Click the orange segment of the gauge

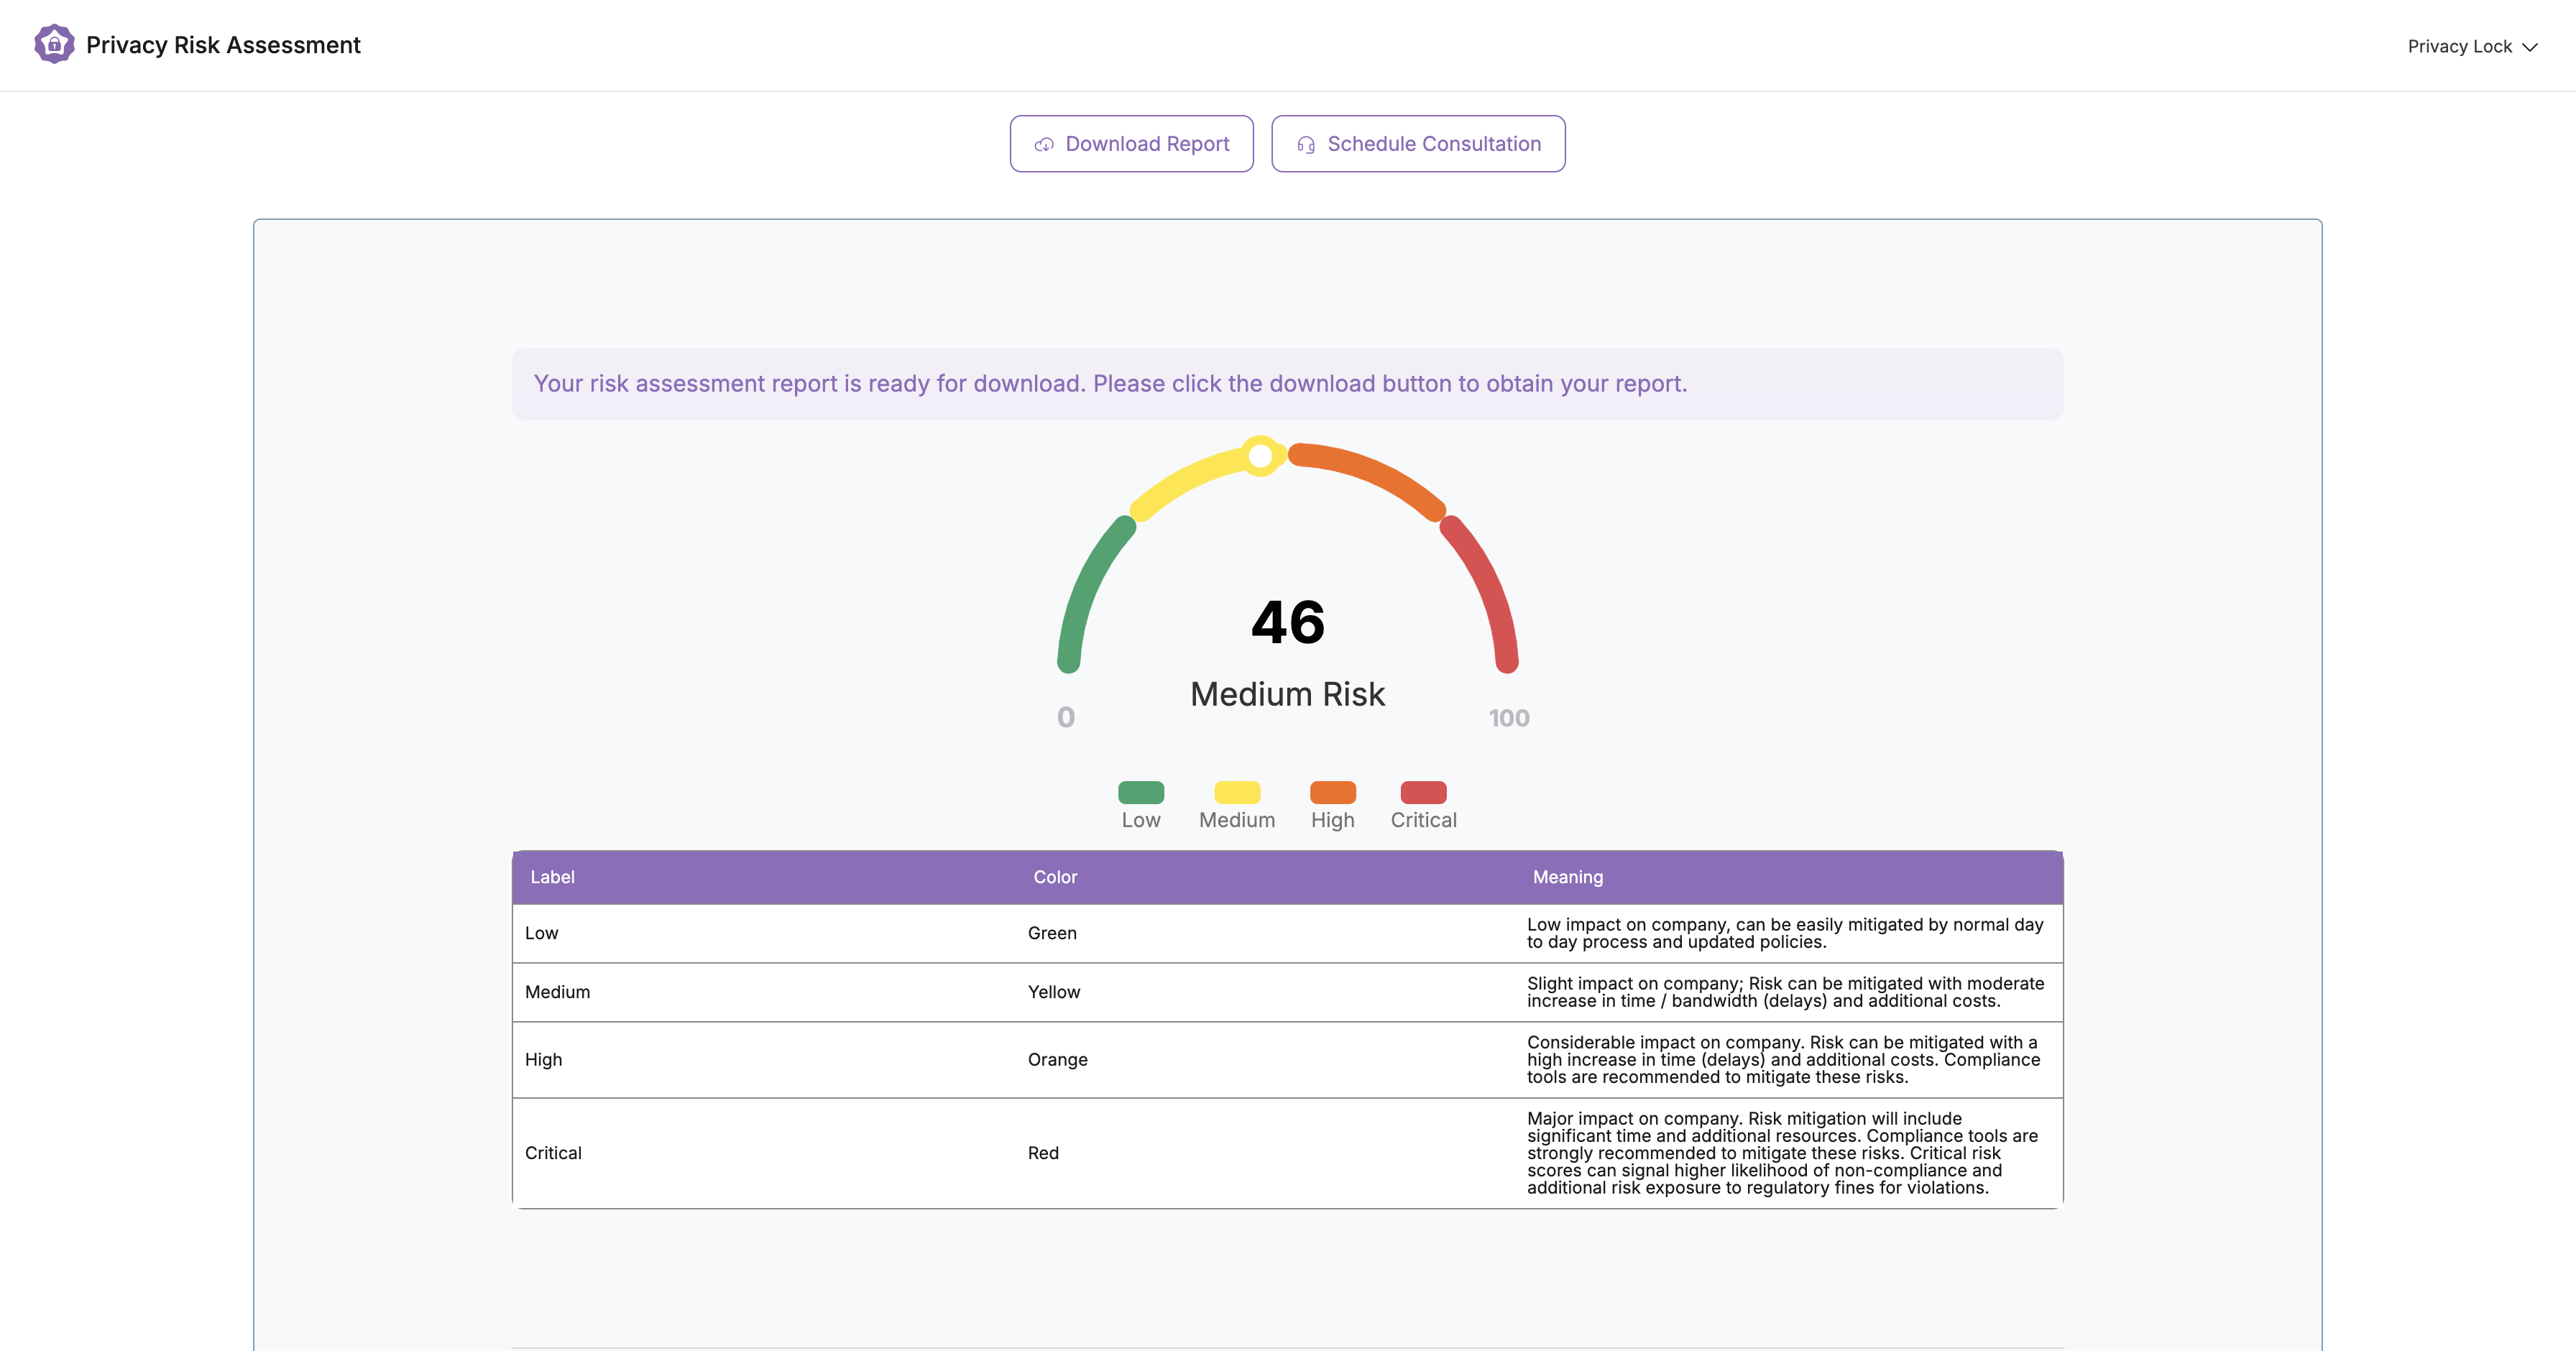pyautogui.click(x=1372, y=475)
